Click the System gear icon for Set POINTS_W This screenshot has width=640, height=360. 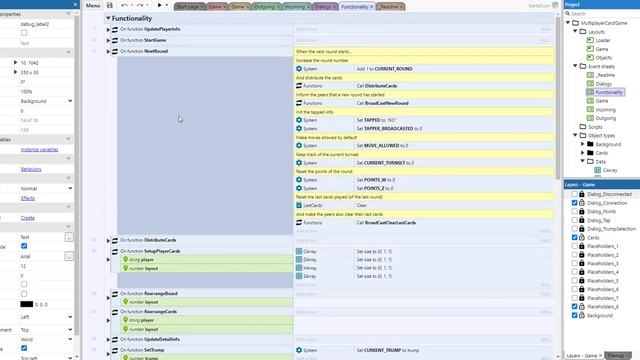(299, 180)
